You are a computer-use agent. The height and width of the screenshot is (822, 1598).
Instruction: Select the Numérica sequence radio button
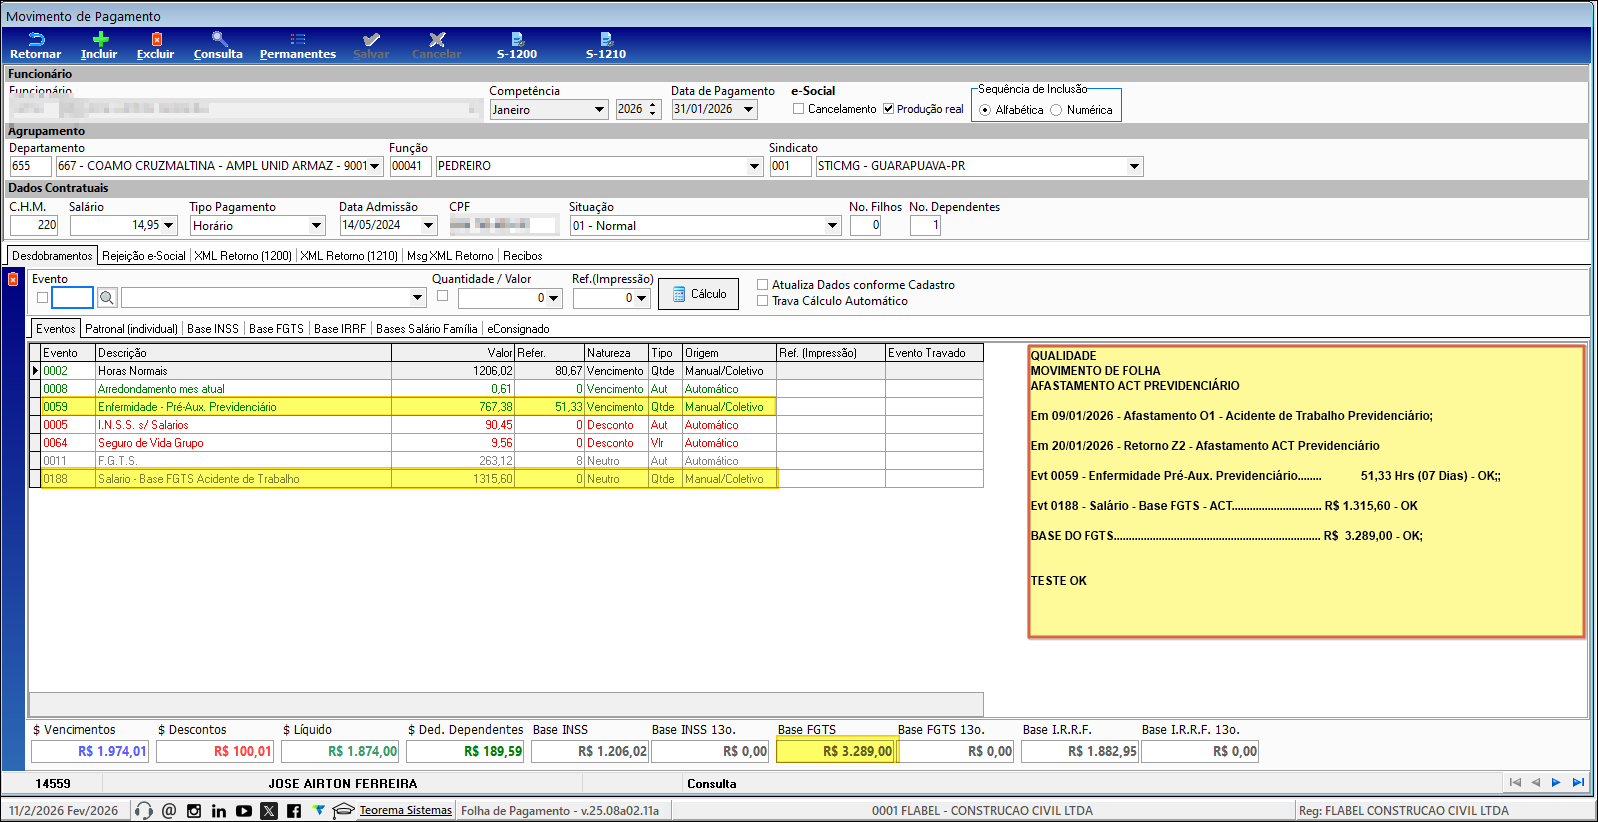(1056, 110)
